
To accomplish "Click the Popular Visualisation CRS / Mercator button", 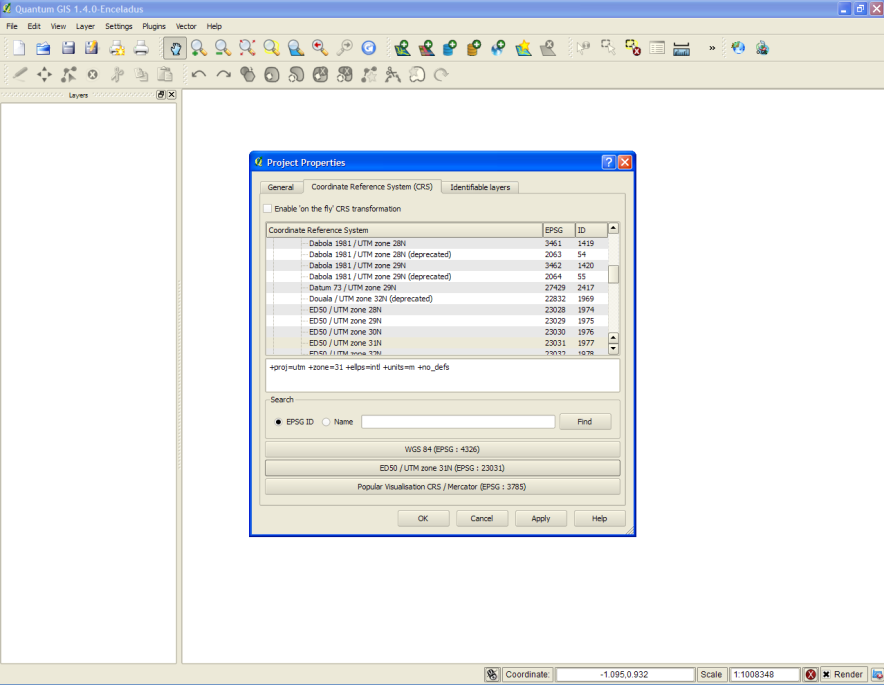I will (442, 487).
